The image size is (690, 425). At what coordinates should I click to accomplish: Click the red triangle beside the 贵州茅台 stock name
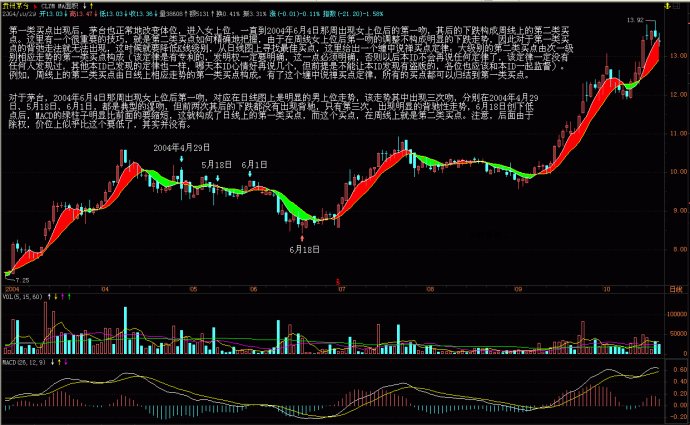35,7
